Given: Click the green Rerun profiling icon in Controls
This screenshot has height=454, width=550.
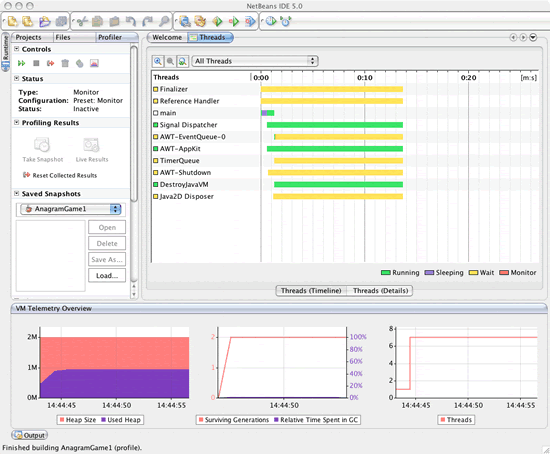Looking at the screenshot, I should coord(21,63).
